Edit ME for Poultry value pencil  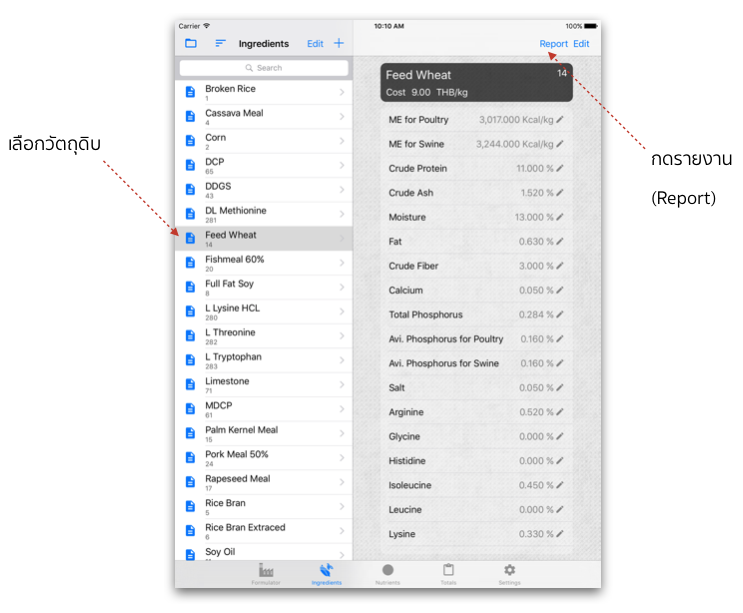pyautogui.click(x=560, y=119)
